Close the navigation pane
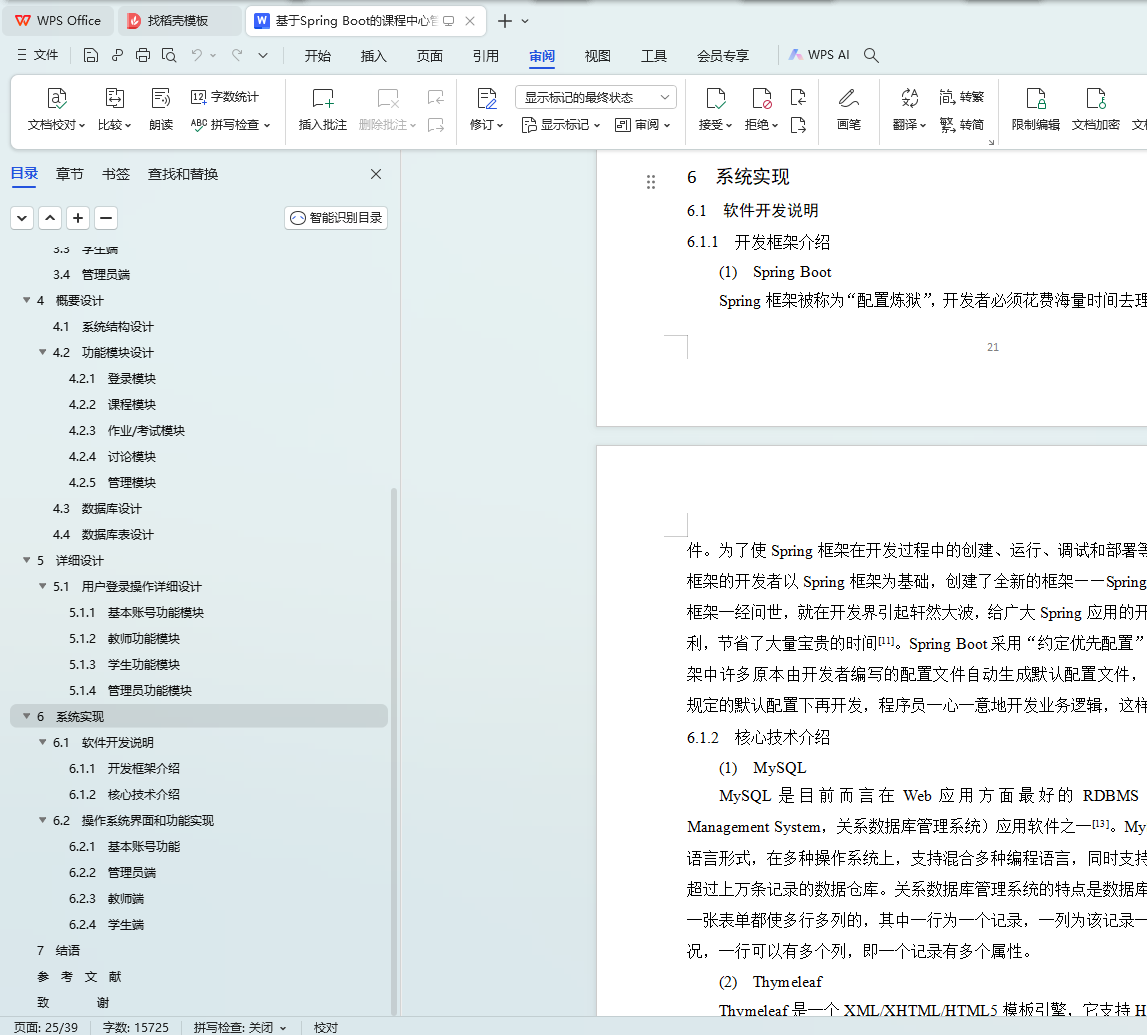The width and height of the screenshot is (1147, 1035). coord(376,174)
